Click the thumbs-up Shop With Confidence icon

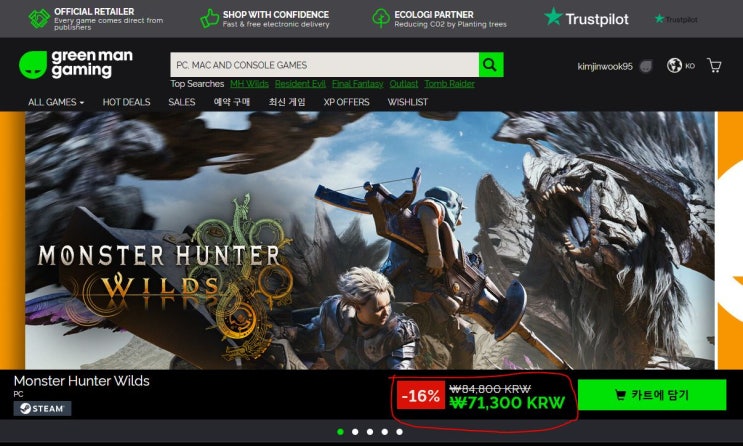[209, 18]
